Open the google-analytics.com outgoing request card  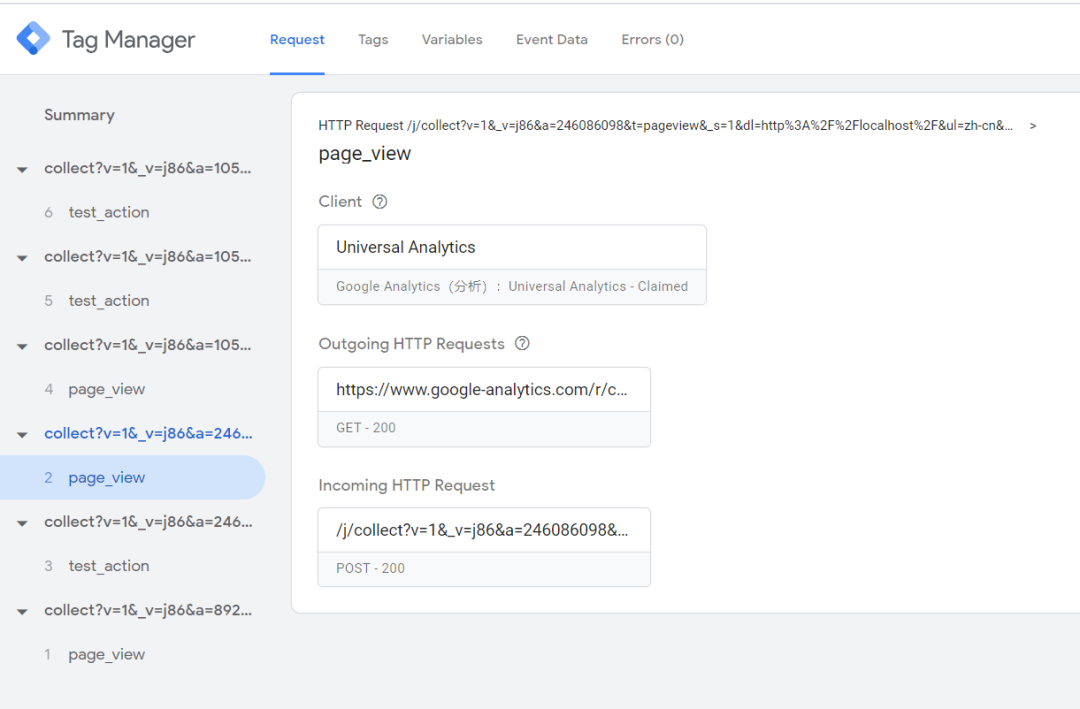[x=484, y=407]
